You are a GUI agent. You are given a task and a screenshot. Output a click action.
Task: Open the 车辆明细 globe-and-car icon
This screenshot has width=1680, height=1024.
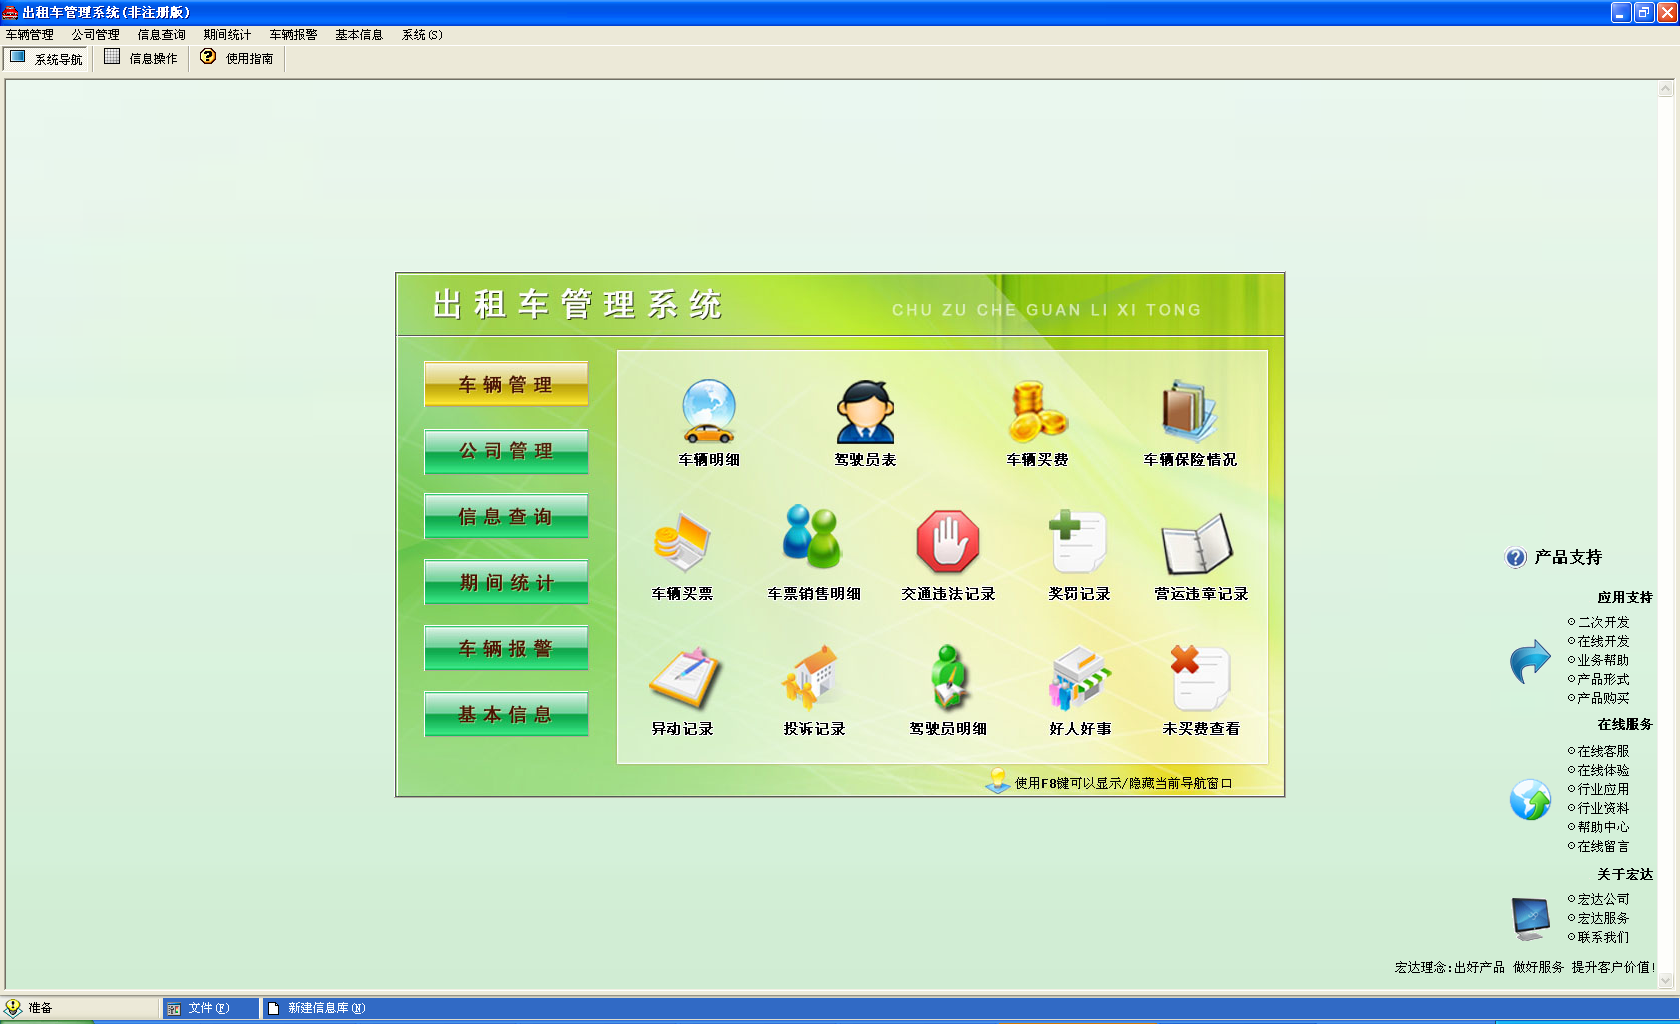click(x=708, y=411)
